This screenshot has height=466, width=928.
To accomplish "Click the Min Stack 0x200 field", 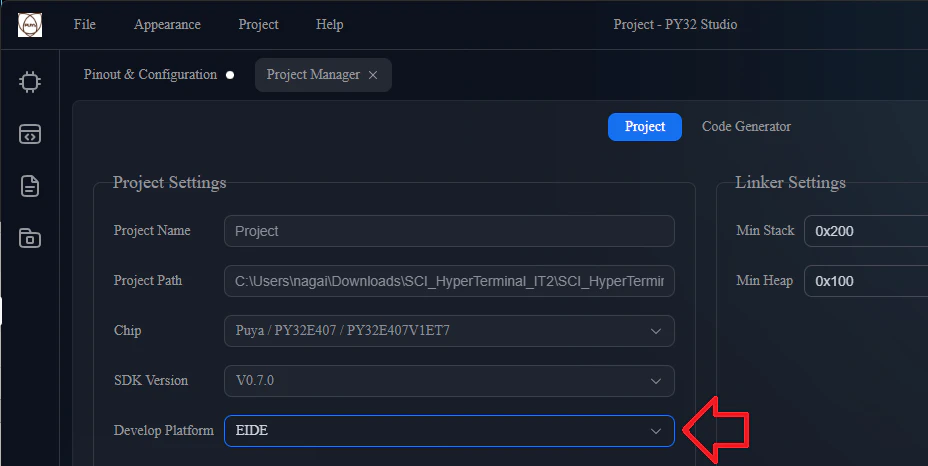I will coord(866,231).
